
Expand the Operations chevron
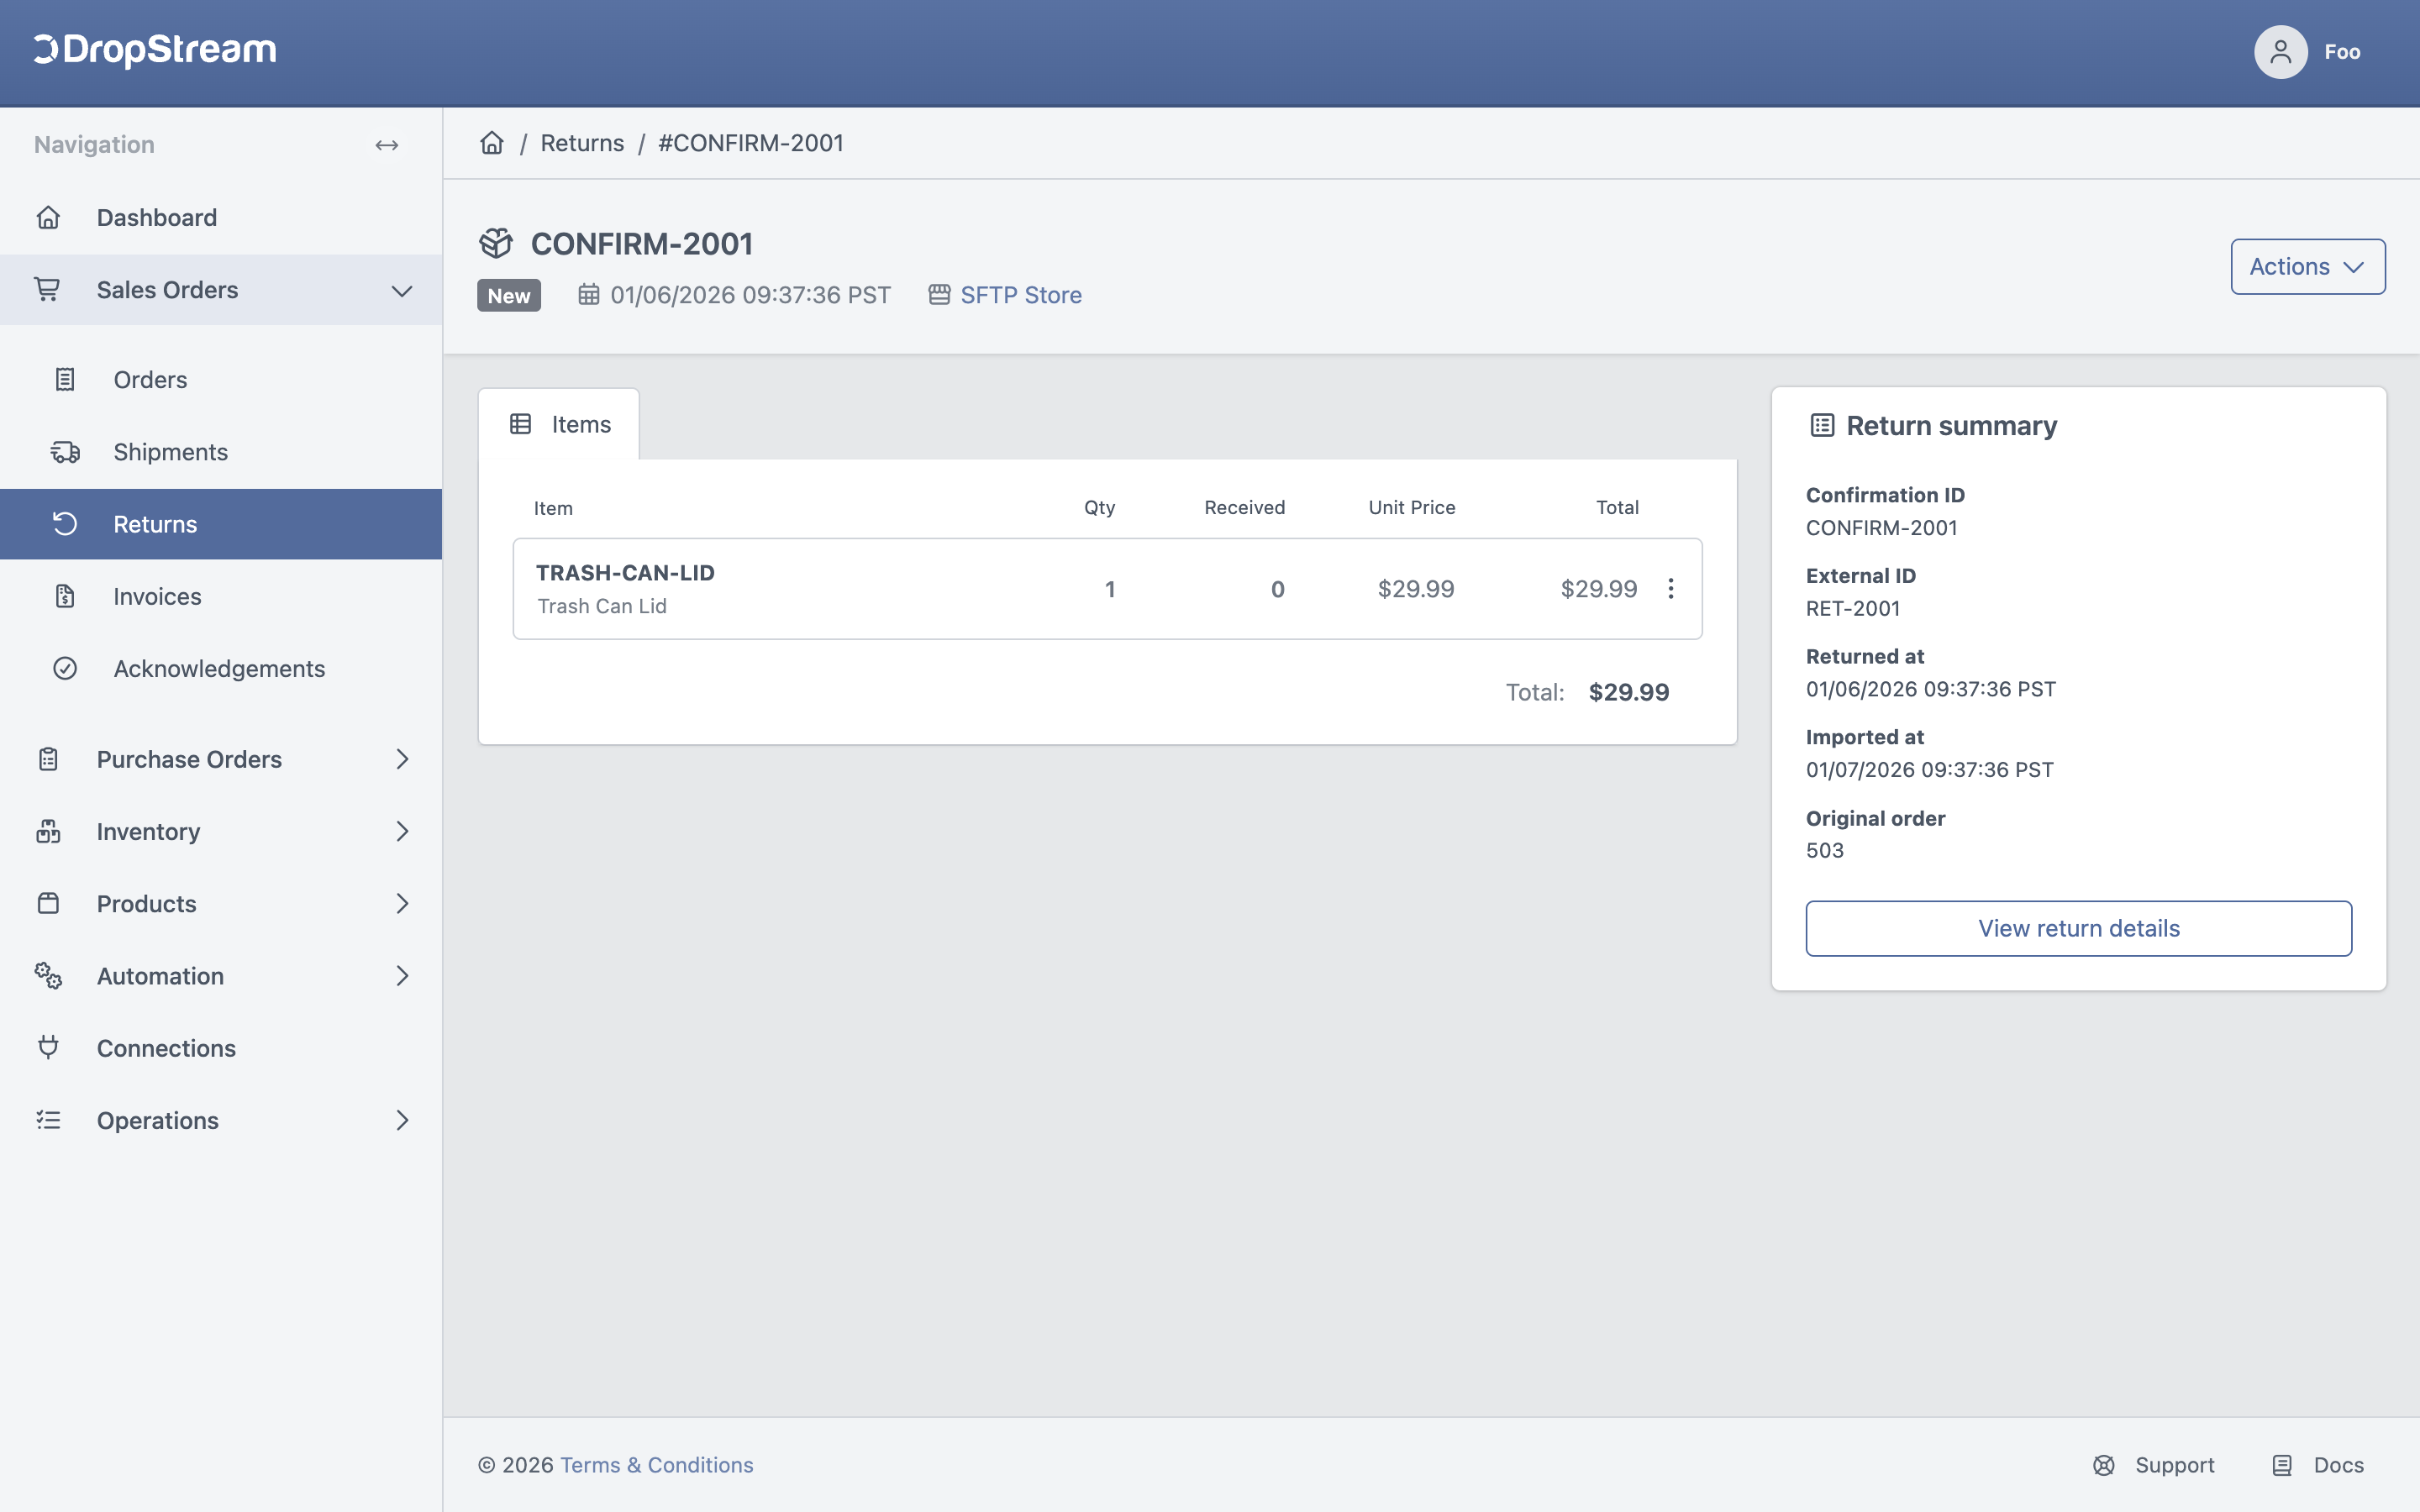(402, 1120)
